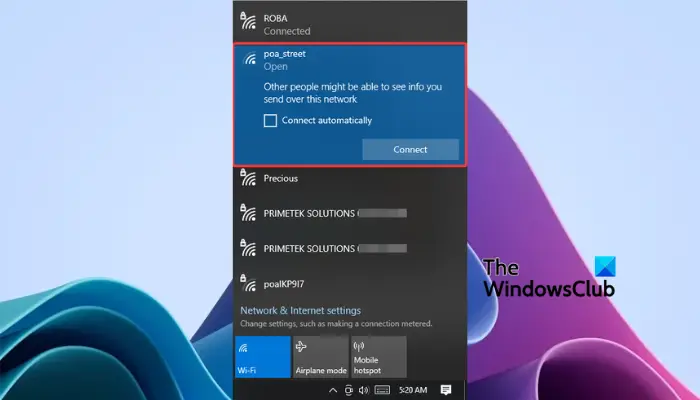Toggle the Airplane mode tile

pos(321,357)
